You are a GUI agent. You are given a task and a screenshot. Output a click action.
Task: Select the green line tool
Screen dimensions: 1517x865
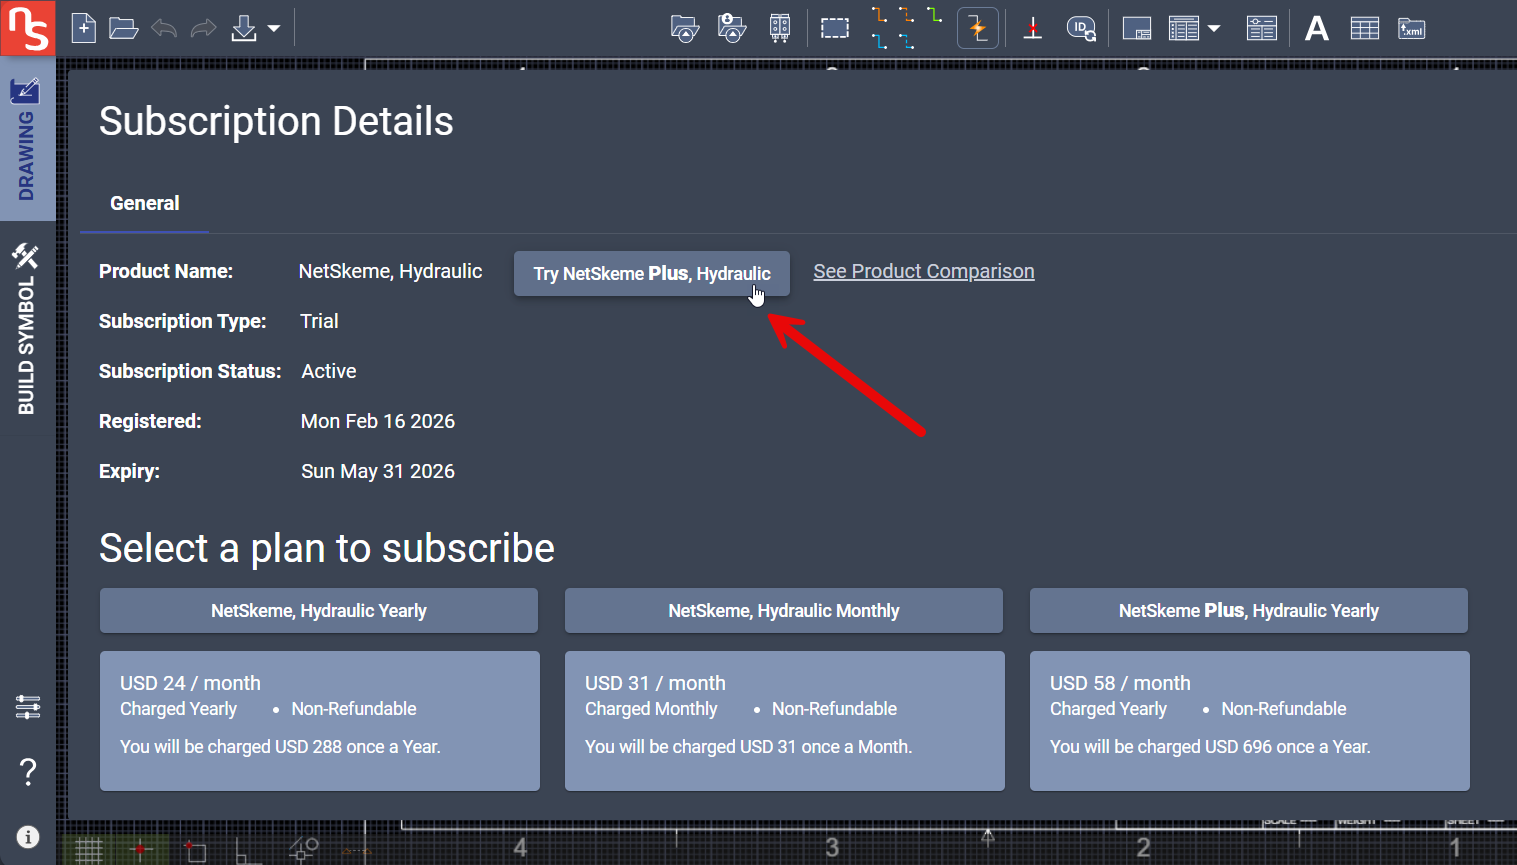[934, 15]
